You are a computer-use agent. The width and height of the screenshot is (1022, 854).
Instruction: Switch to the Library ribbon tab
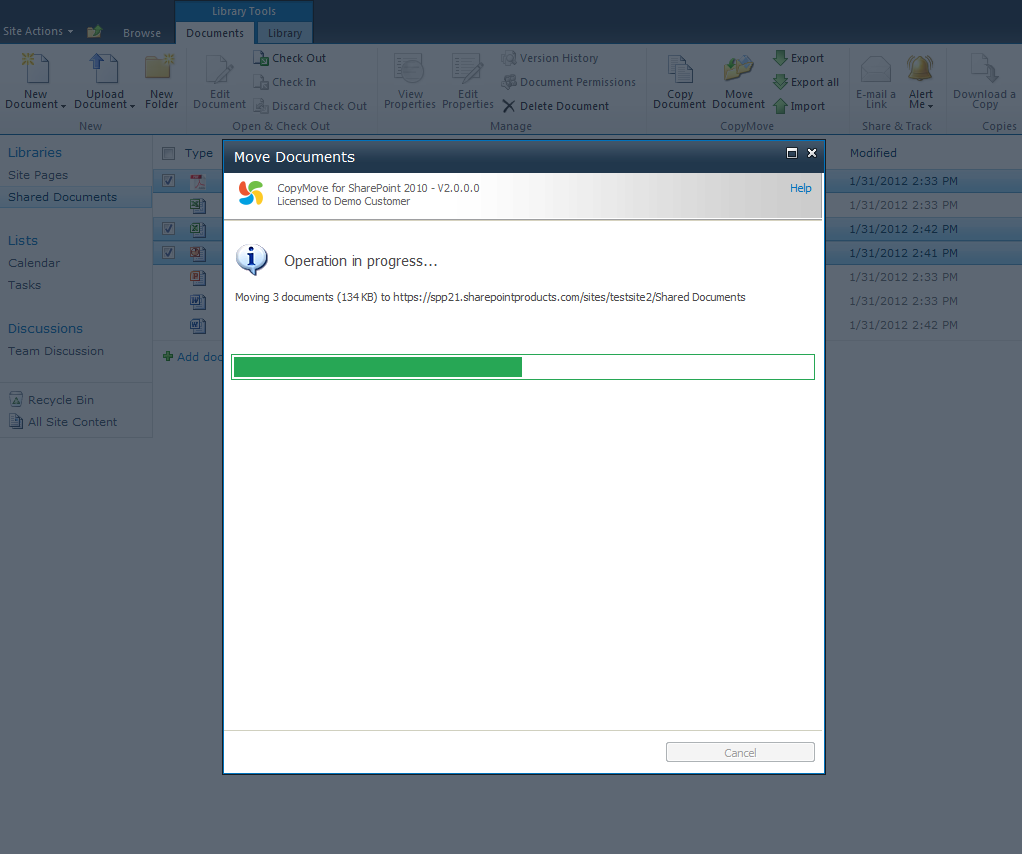(284, 33)
